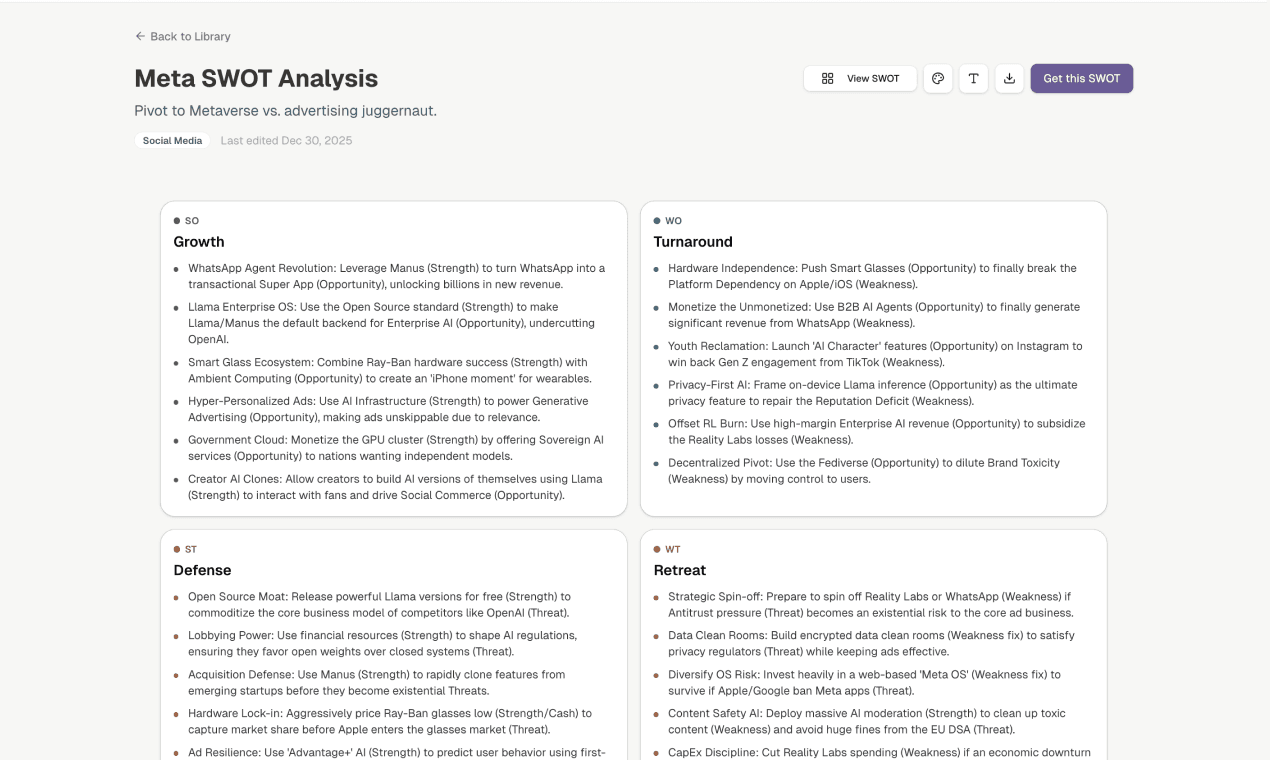This screenshot has height=760, width=1270.
Task: Select the WhatsApp Agent Revolution bullet item
Action: click(396, 276)
